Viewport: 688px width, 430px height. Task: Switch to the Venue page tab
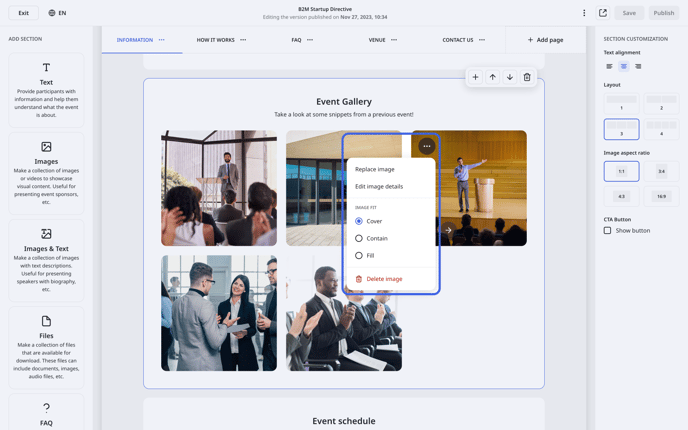click(376, 40)
